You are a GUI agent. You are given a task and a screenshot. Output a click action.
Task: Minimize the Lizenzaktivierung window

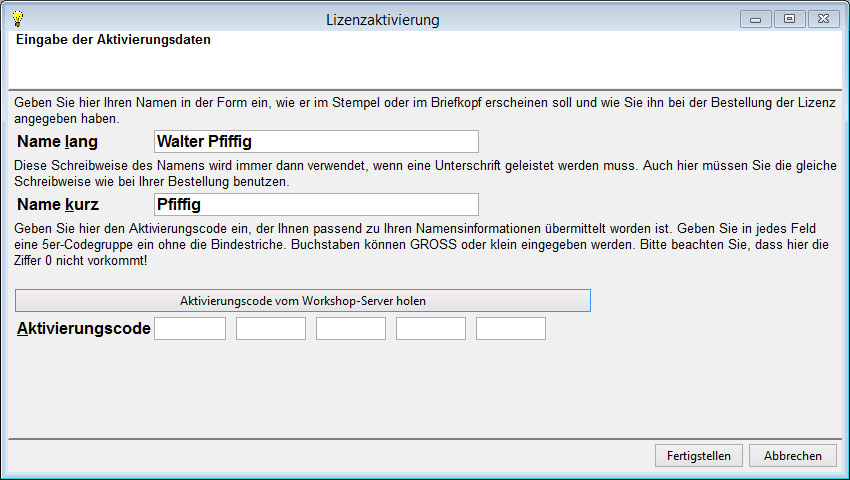pos(755,19)
